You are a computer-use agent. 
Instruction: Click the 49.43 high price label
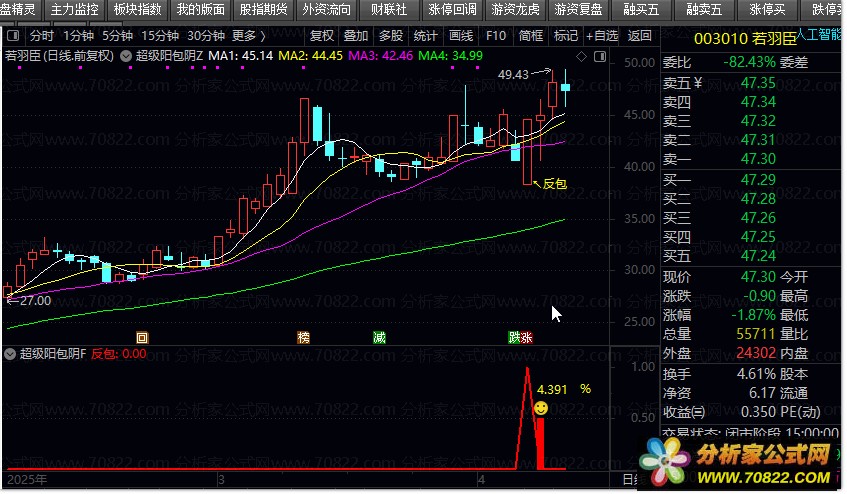(x=513, y=75)
